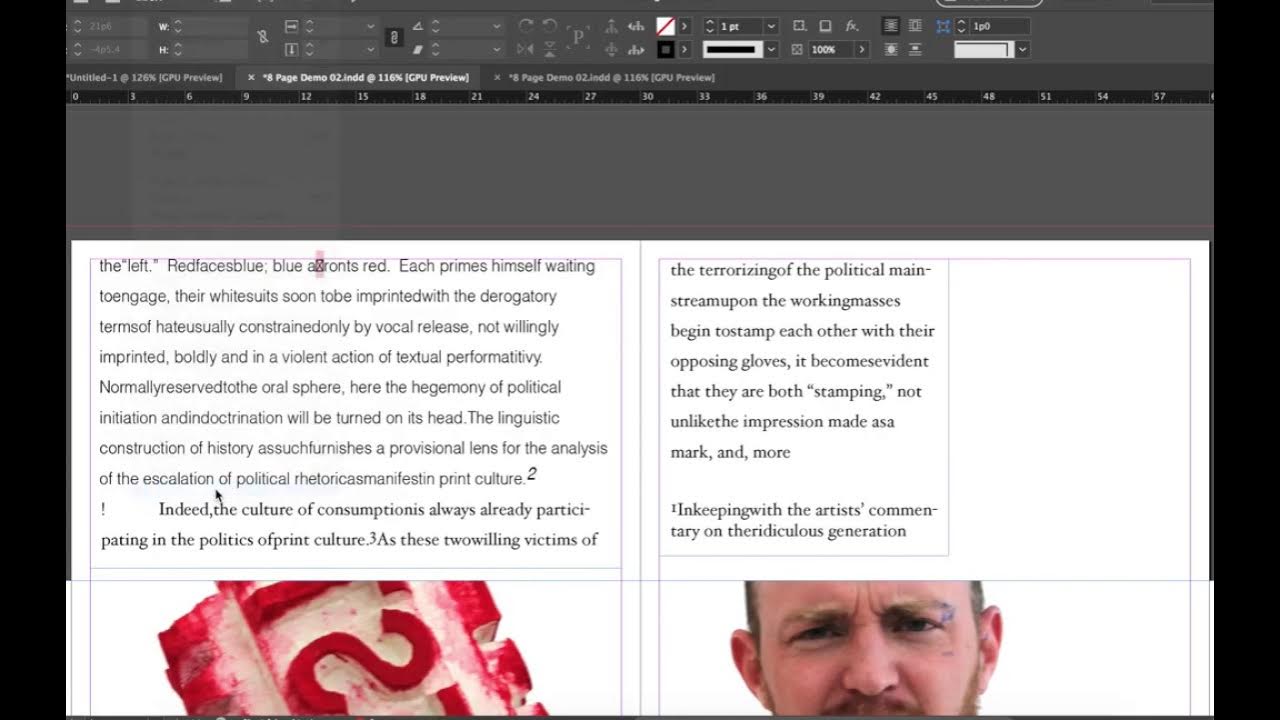This screenshot has height=720, width=1280.
Task: Open the shear angle dropdown
Action: pyautogui.click(x=496, y=49)
